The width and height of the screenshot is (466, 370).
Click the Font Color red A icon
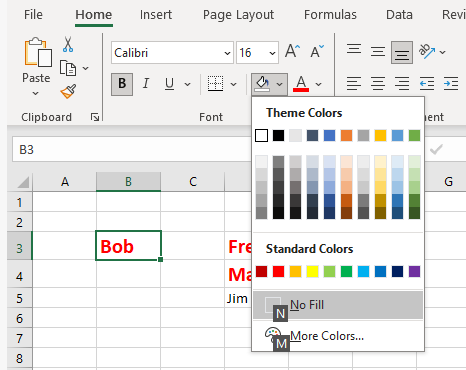click(x=301, y=84)
